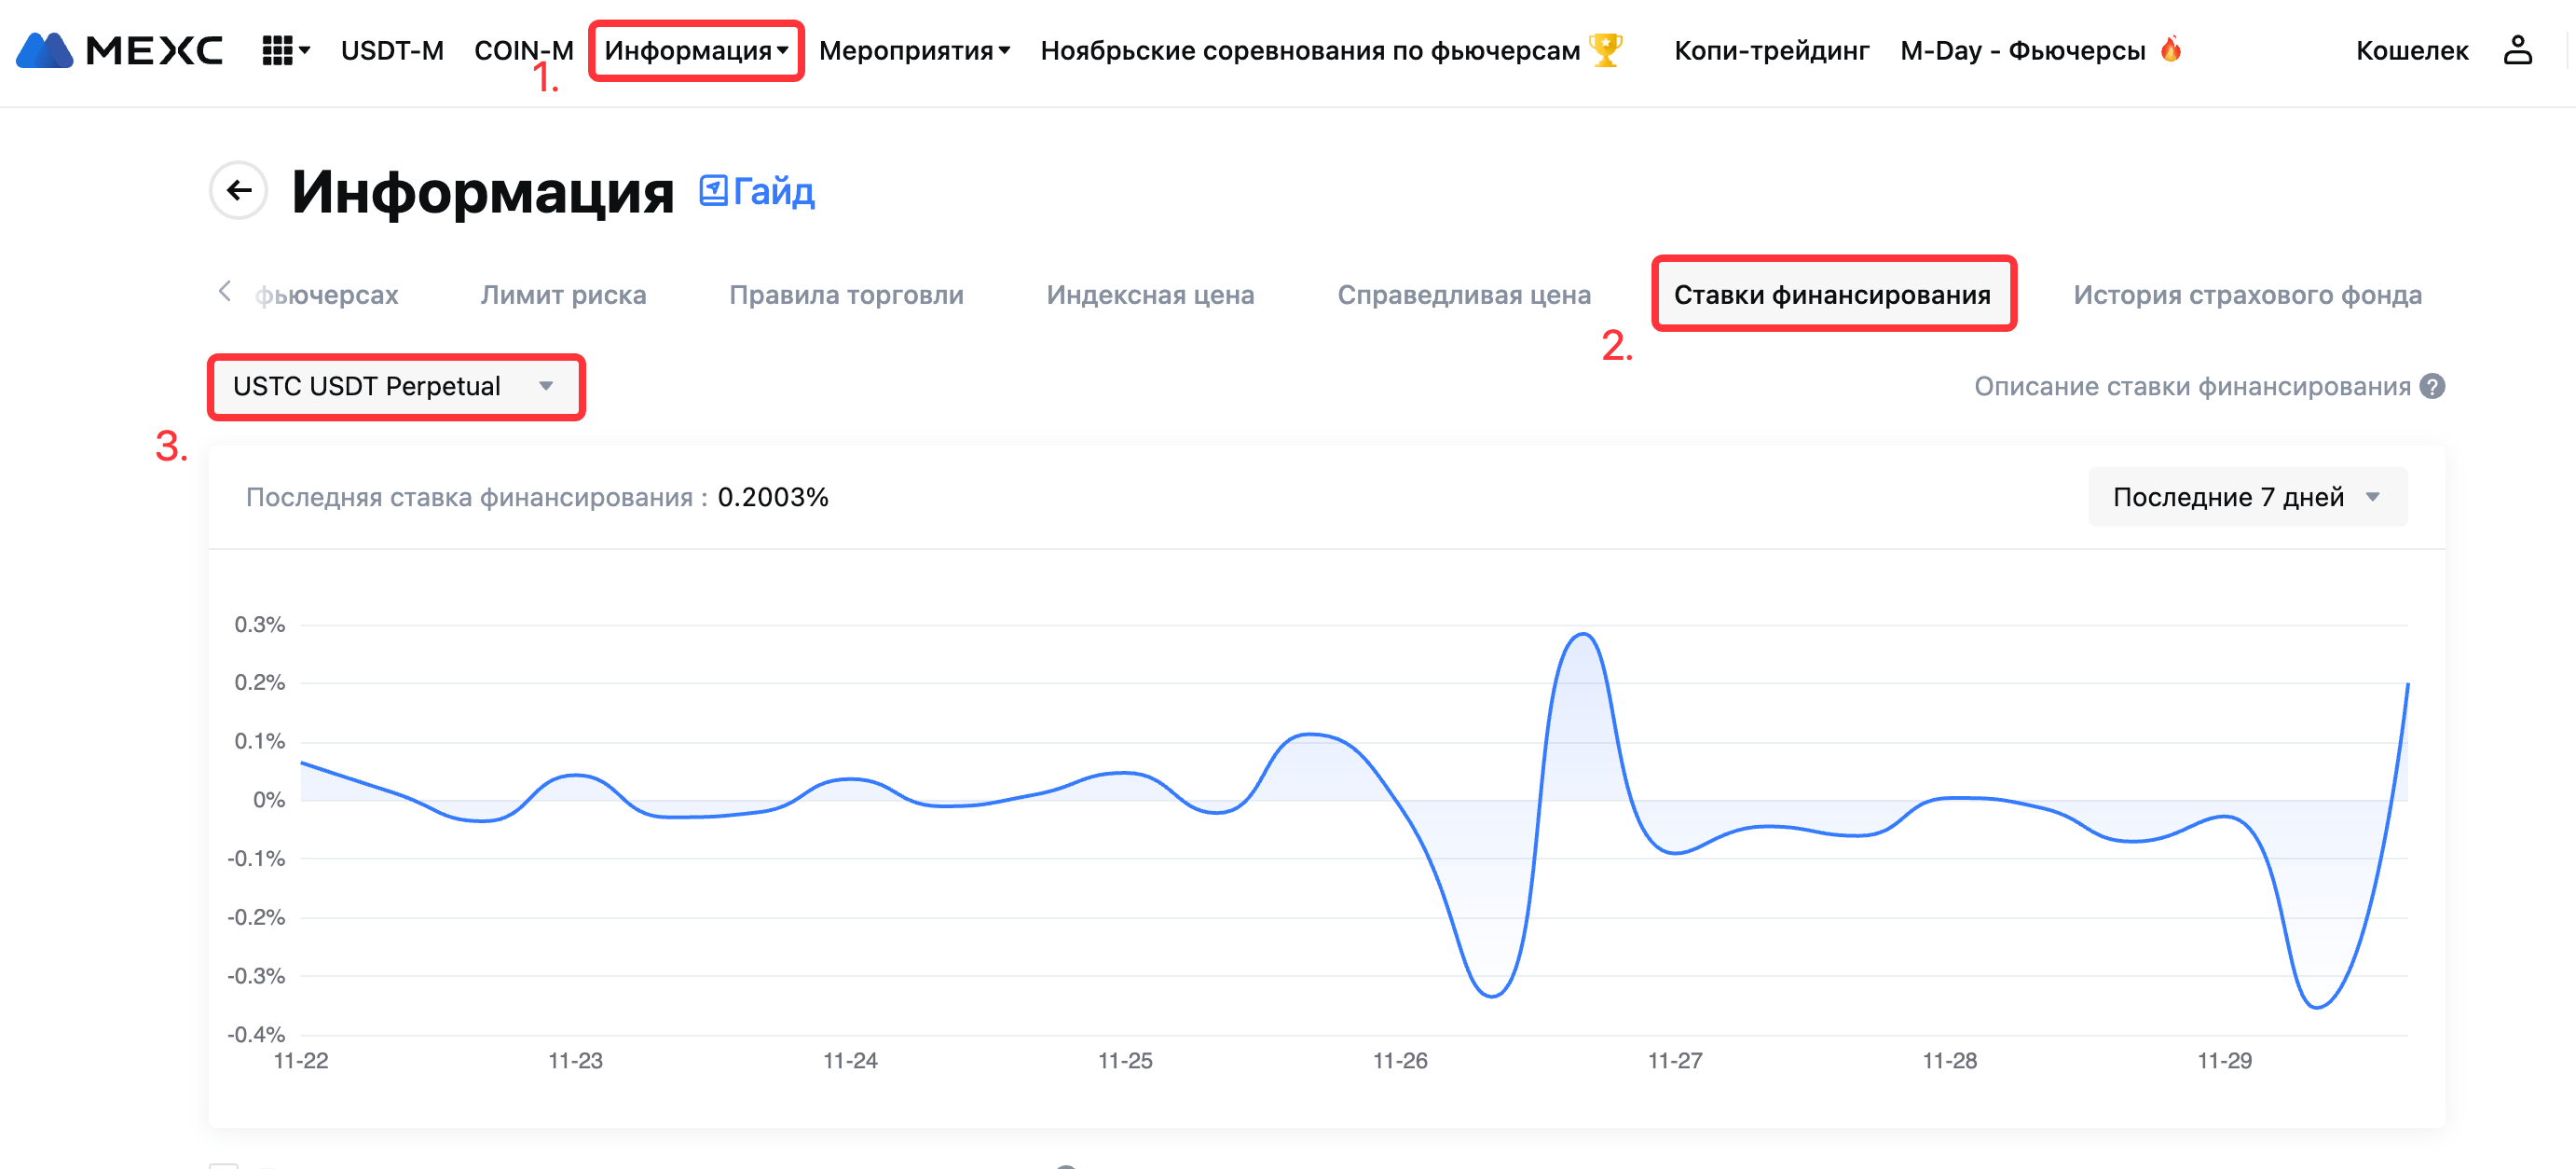Click the MEXC logo
This screenshot has height=1169, width=2576.
click(120, 50)
